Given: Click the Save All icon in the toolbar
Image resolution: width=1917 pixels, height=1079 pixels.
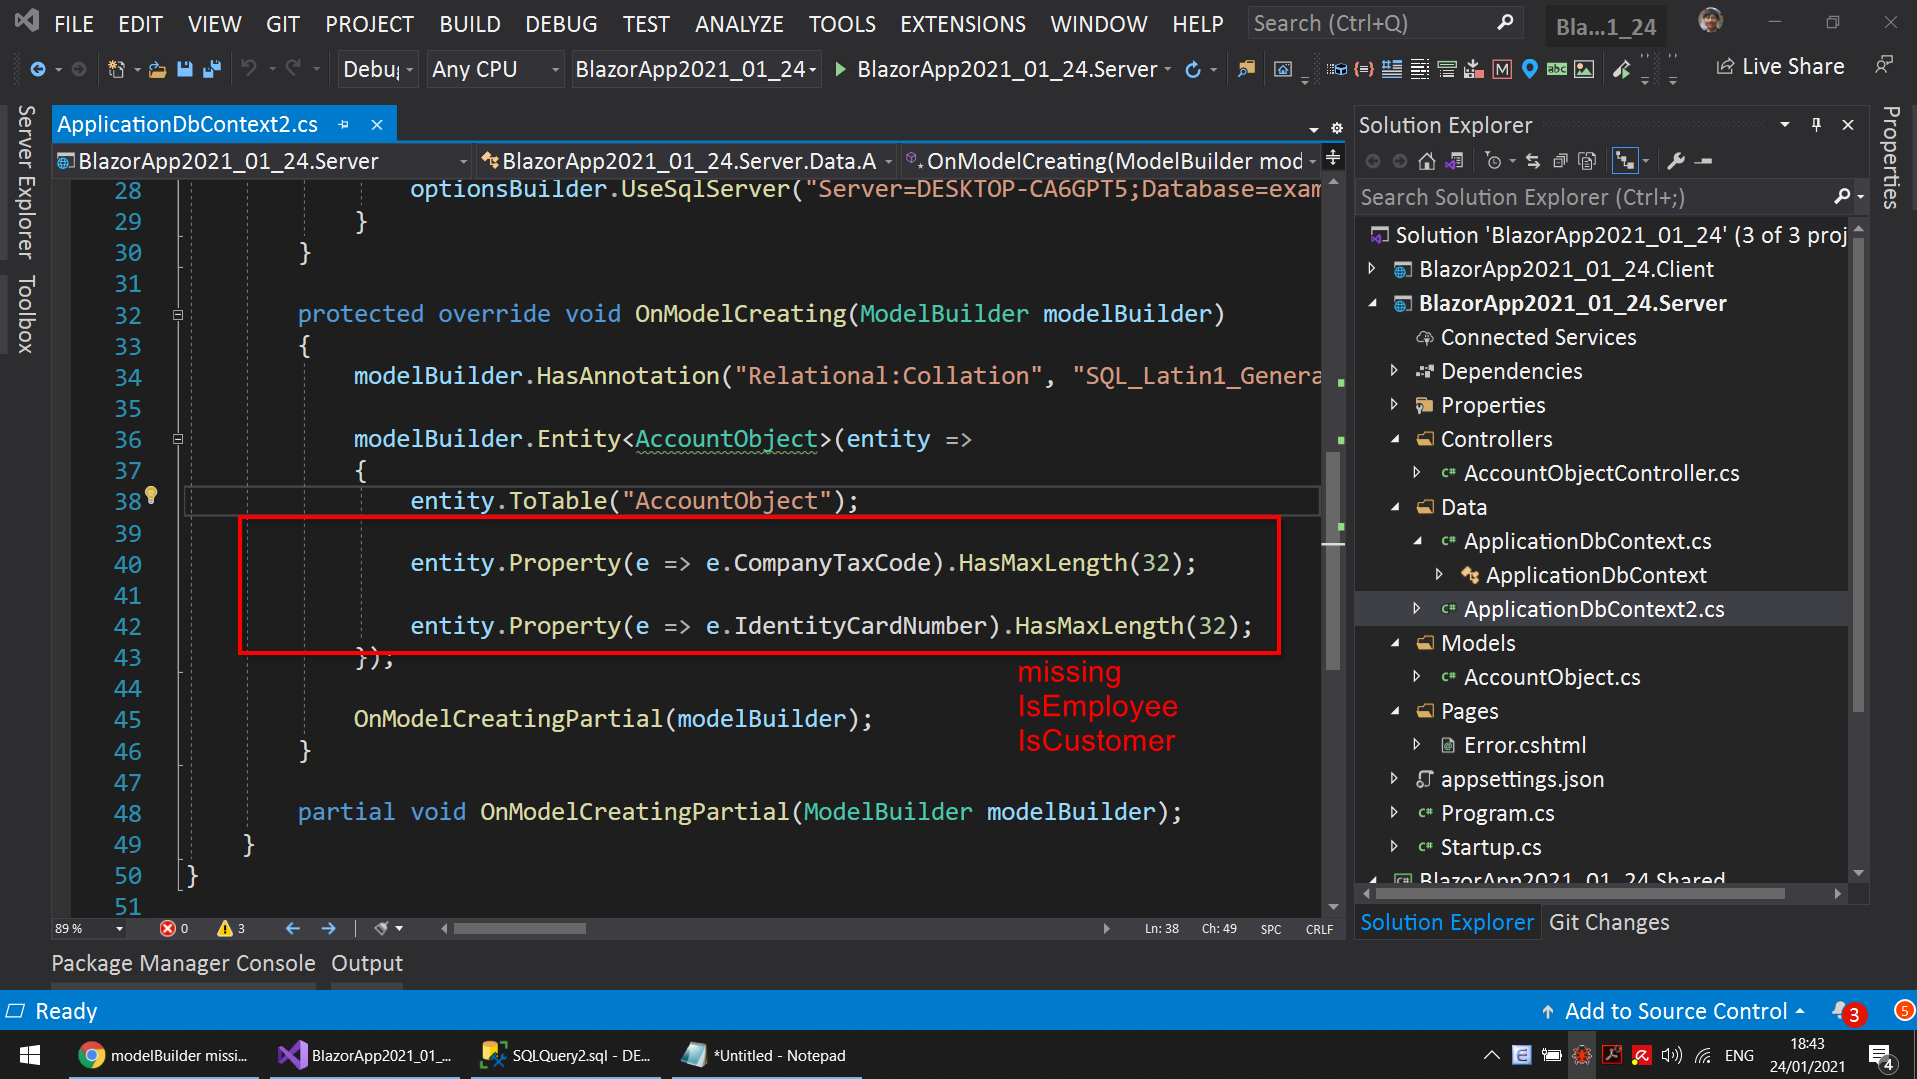Looking at the screenshot, I should coord(213,68).
